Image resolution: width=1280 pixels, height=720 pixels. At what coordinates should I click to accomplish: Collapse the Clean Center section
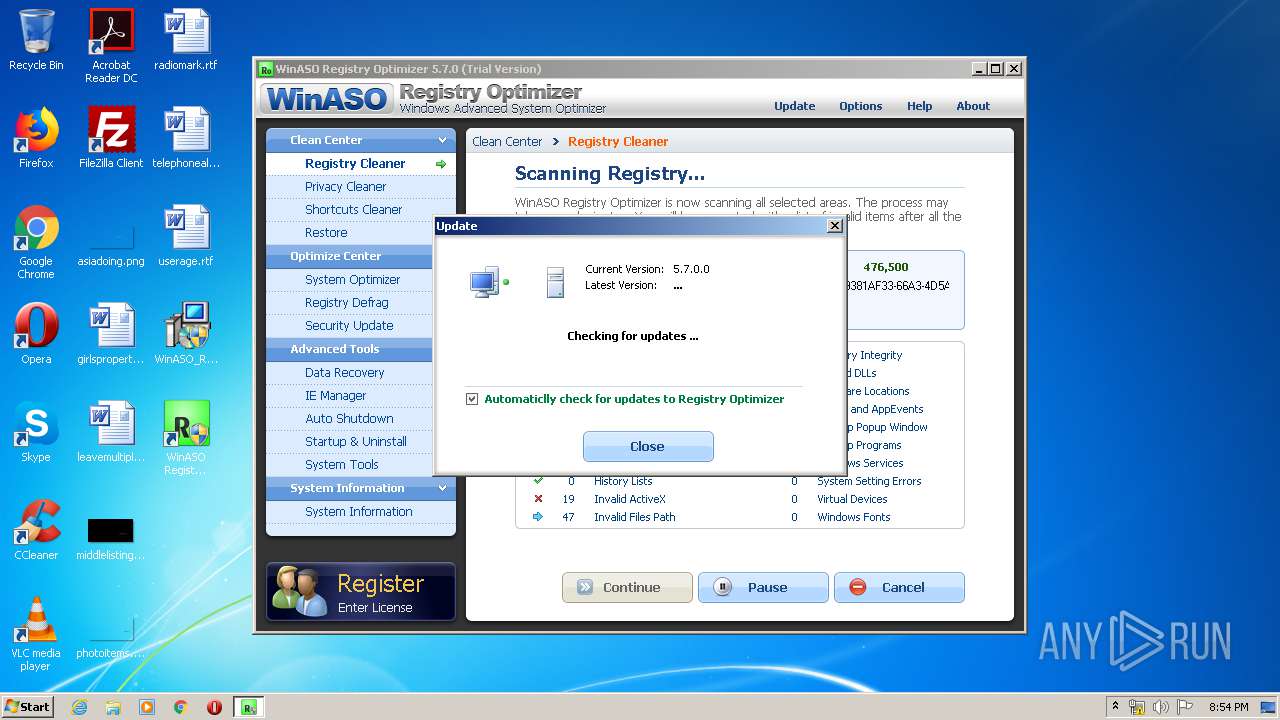[443, 140]
